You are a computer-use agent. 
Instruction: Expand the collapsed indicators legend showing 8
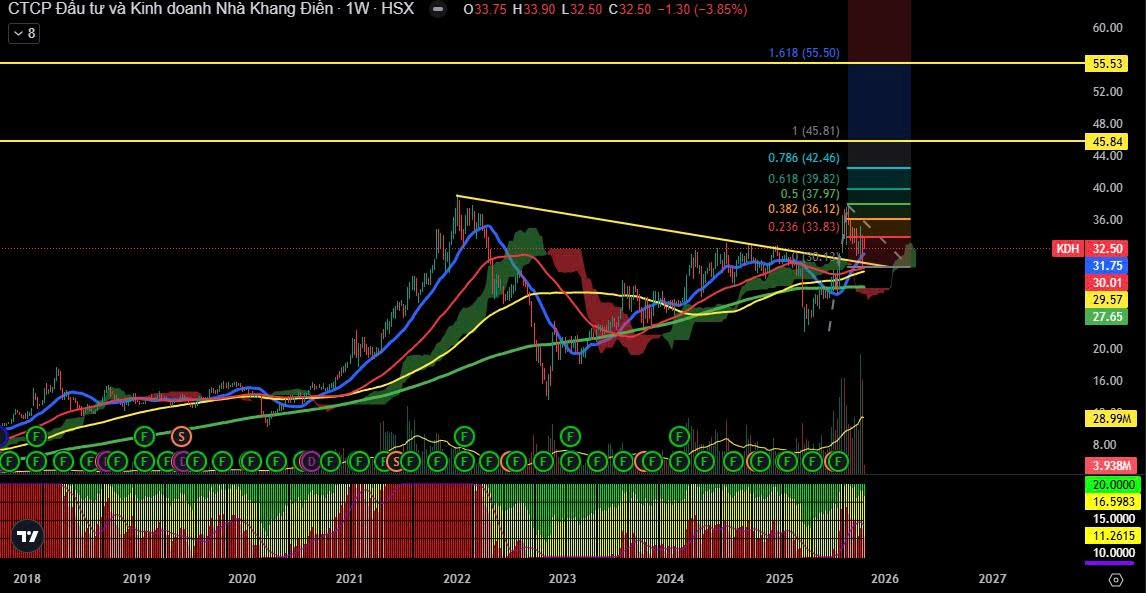(x=24, y=33)
